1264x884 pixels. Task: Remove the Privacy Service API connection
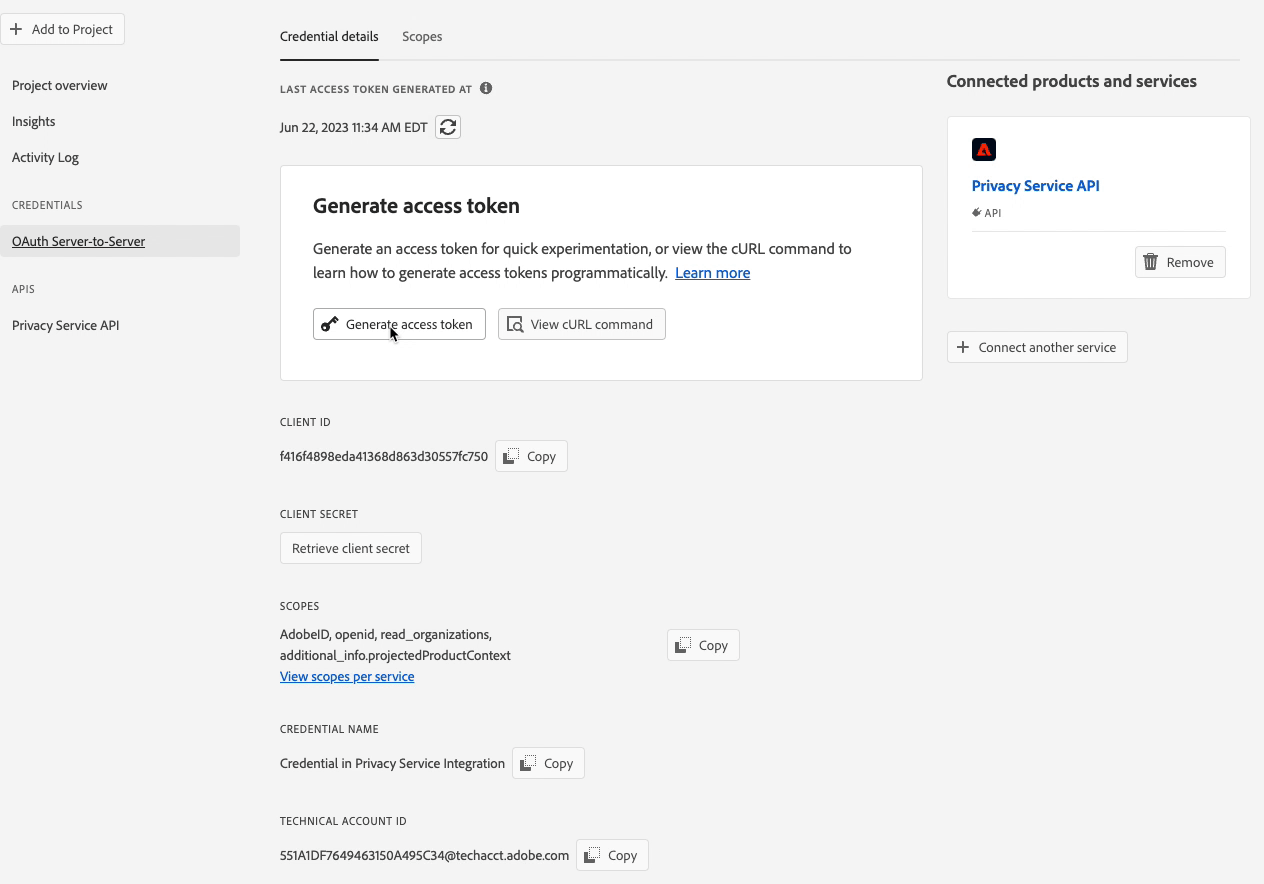tap(1180, 261)
